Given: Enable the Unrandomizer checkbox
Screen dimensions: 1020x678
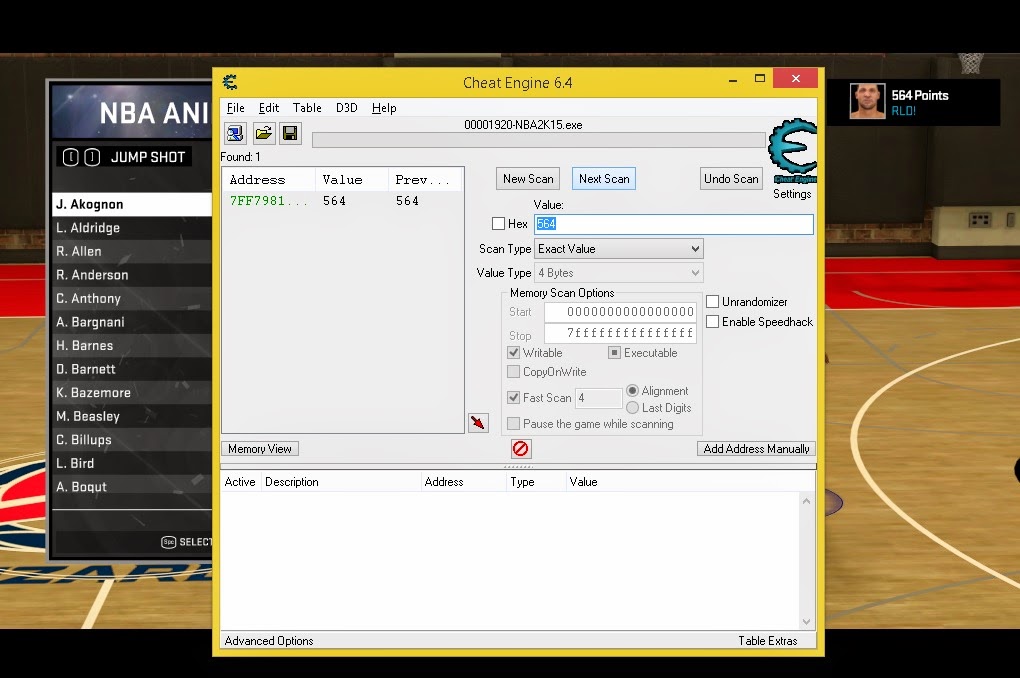Looking at the screenshot, I should point(712,302).
